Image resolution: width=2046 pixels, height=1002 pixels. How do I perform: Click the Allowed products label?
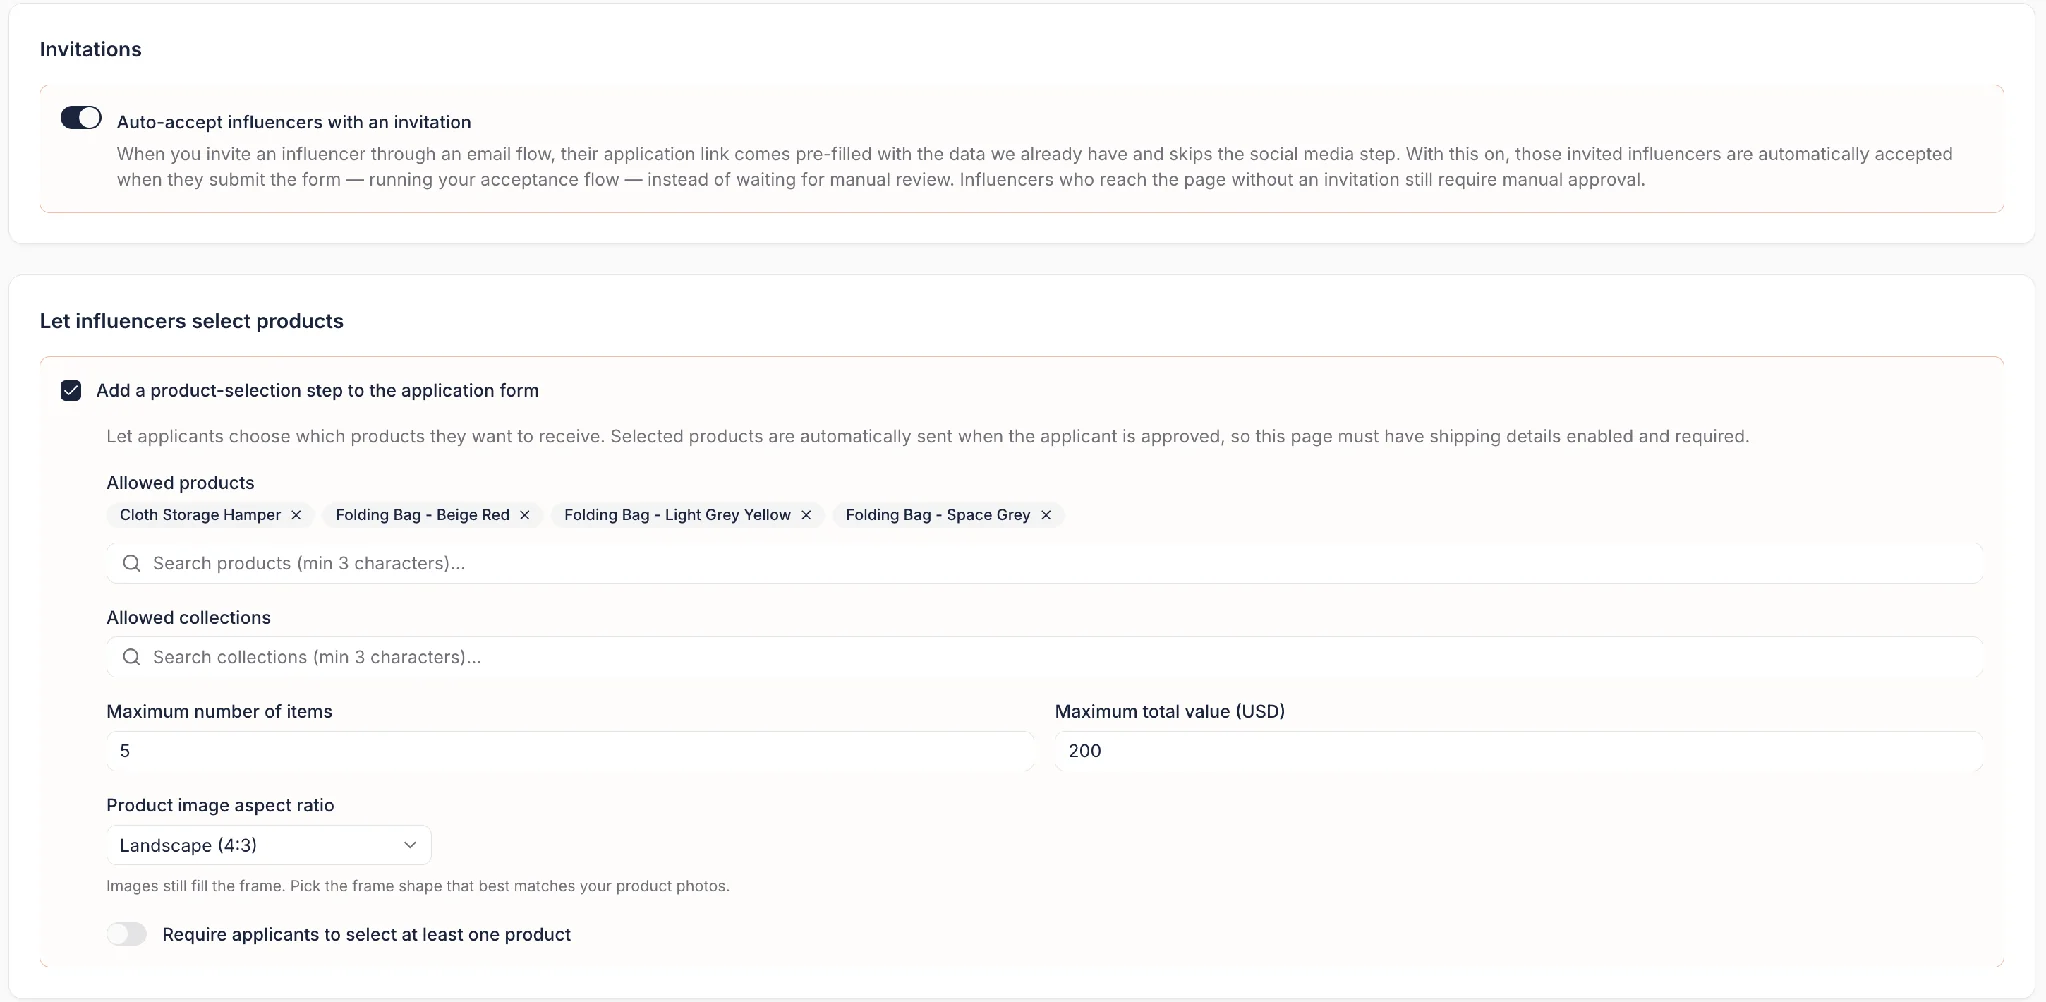pyautogui.click(x=180, y=483)
